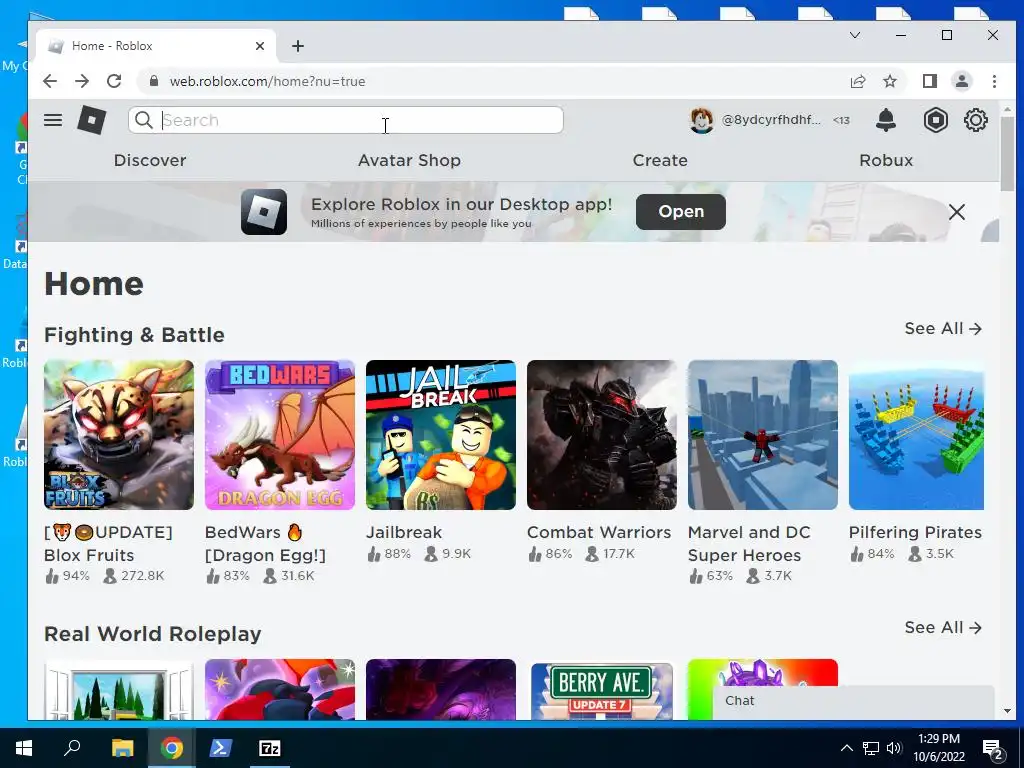Bookmark this page with star icon
Image resolution: width=1024 pixels, height=768 pixels.
tap(889, 81)
